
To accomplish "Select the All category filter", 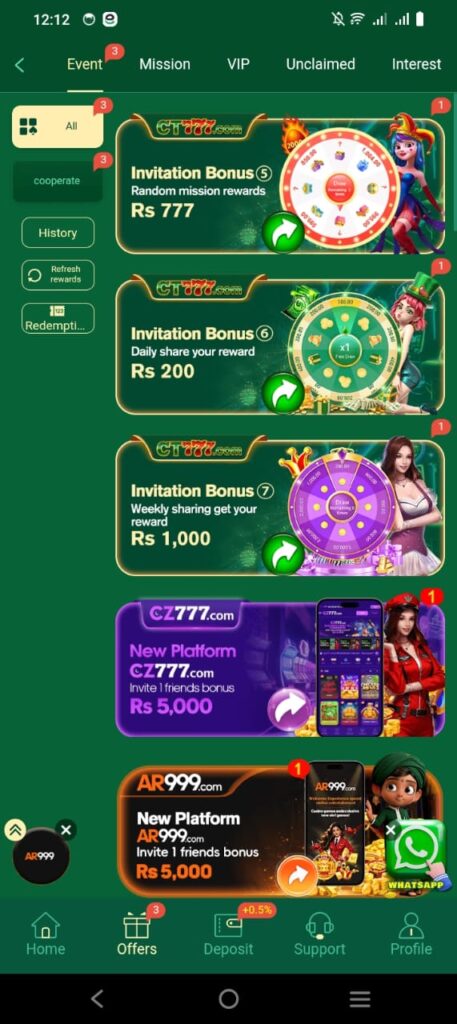I will 57,126.
